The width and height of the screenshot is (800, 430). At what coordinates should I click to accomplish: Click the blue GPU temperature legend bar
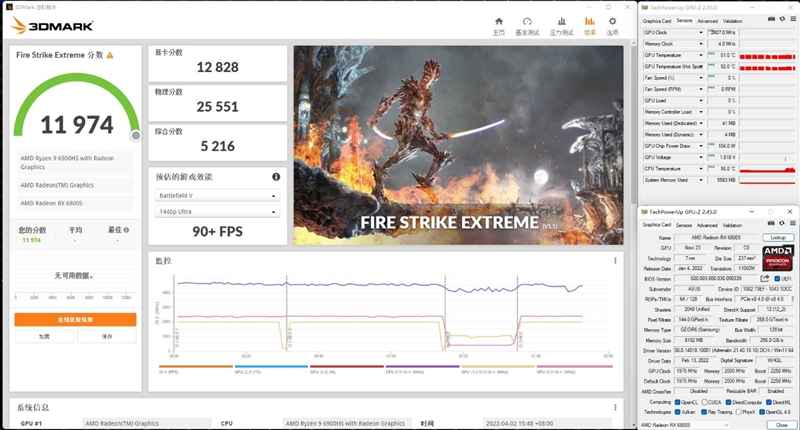pos(271,366)
